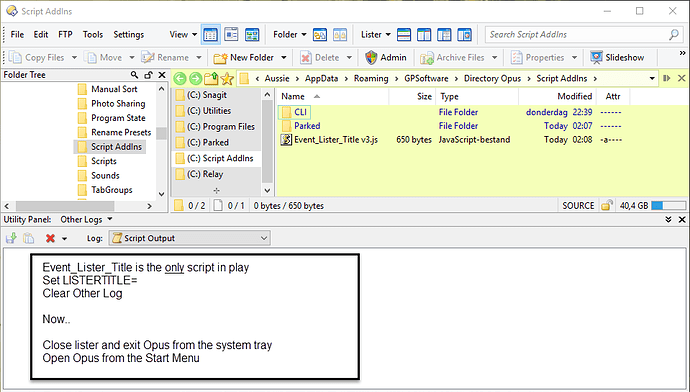Click the Favorites star icon in path bar
This screenshot has width=690, height=392.
(x=227, y=79)
